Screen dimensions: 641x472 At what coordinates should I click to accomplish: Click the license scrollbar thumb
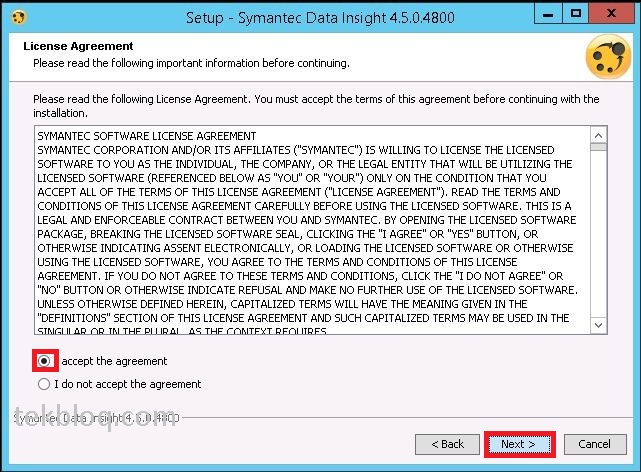pyautogui.click(x=599, y=147)
